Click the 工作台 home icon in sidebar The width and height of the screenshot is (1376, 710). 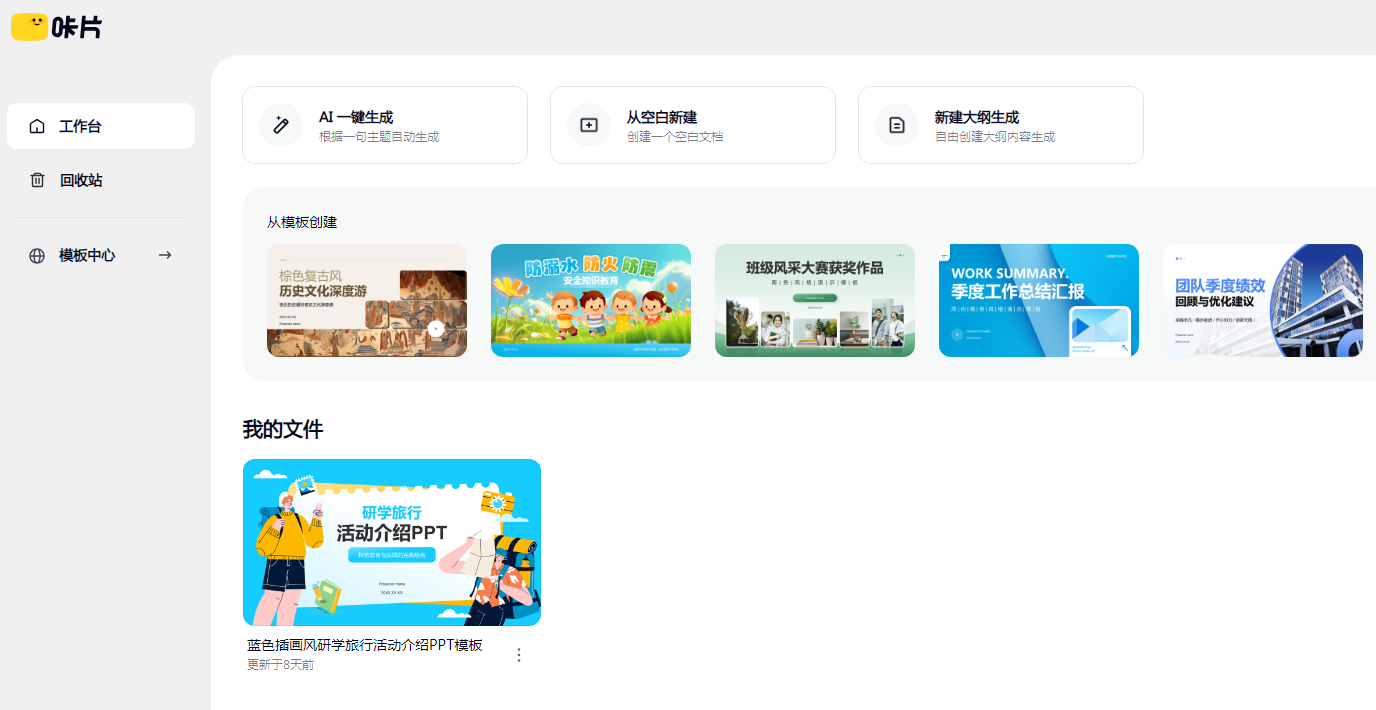pyautogui.click(x=37, y=126)
